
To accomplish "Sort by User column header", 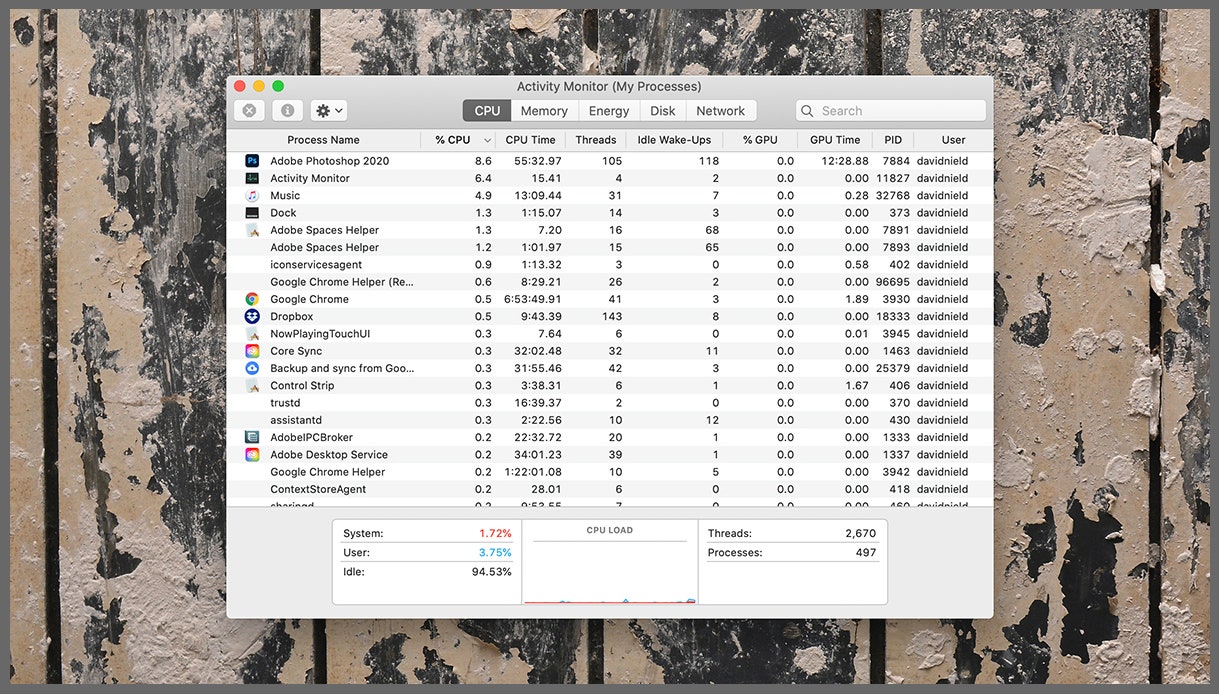I will (x=953, y=140).
